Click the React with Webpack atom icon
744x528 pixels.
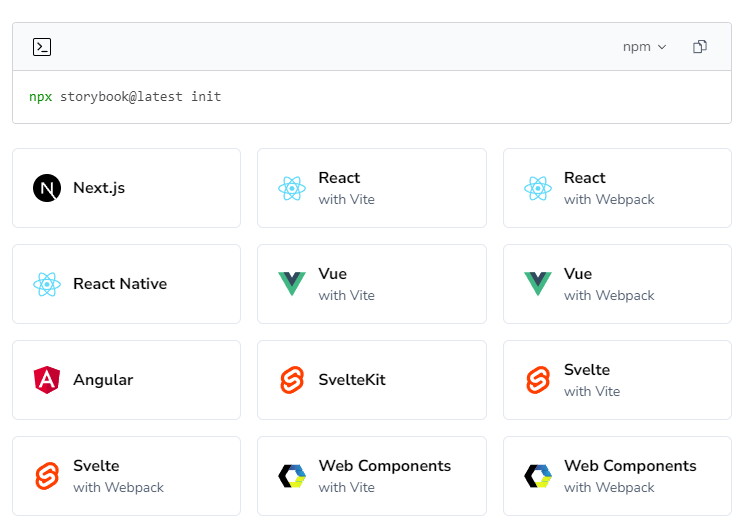pos(538,188)
